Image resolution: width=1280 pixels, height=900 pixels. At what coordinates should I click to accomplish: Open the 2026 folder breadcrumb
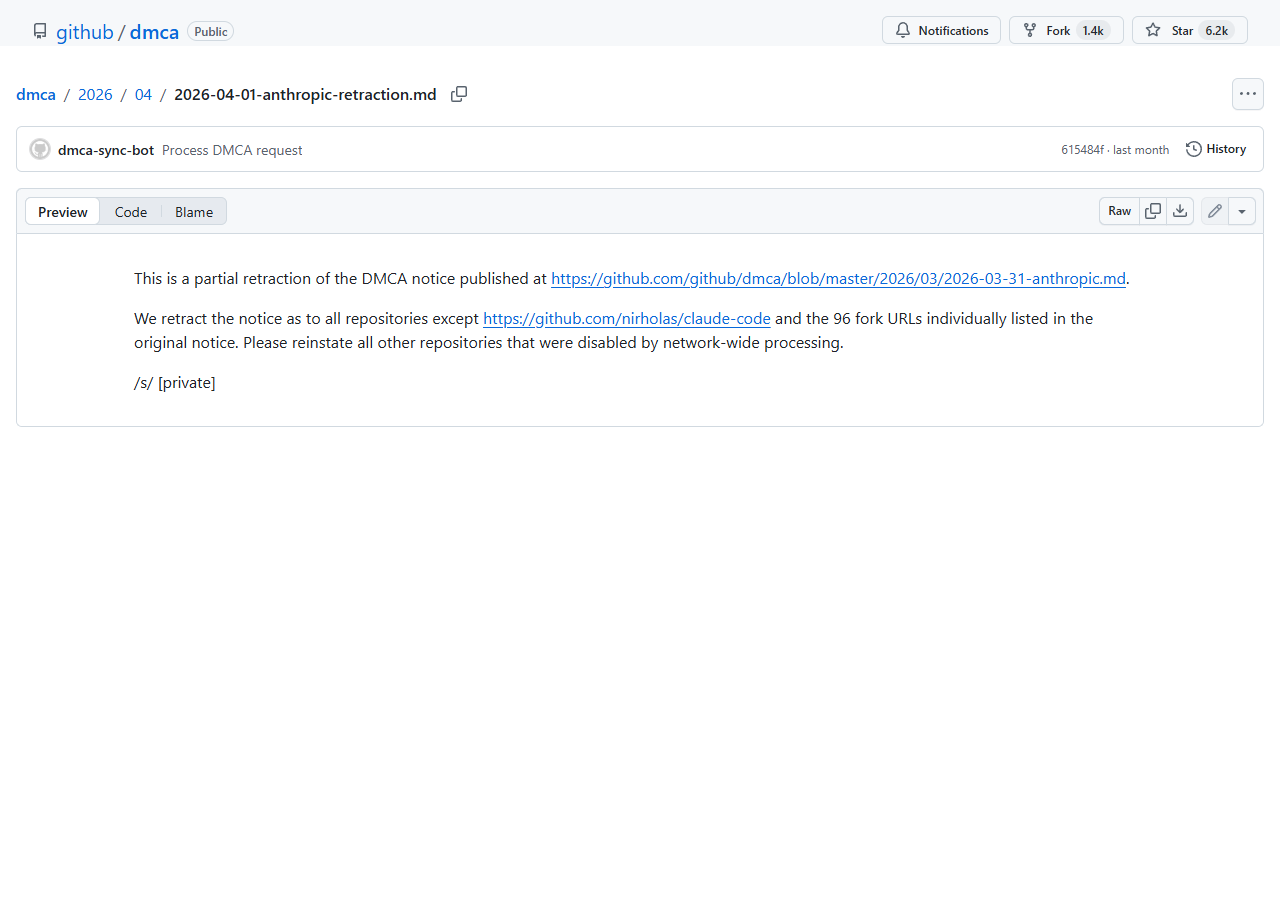pyautogui.click(x=95, y=94)
